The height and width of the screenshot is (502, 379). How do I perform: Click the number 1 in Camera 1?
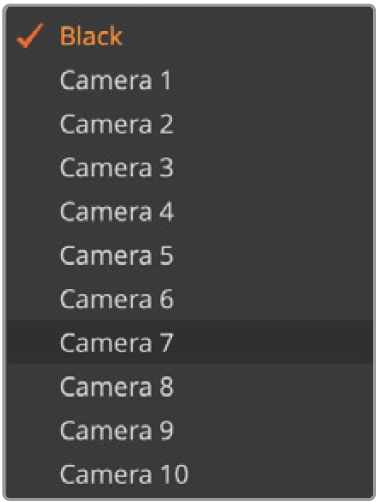click(165, 80)
